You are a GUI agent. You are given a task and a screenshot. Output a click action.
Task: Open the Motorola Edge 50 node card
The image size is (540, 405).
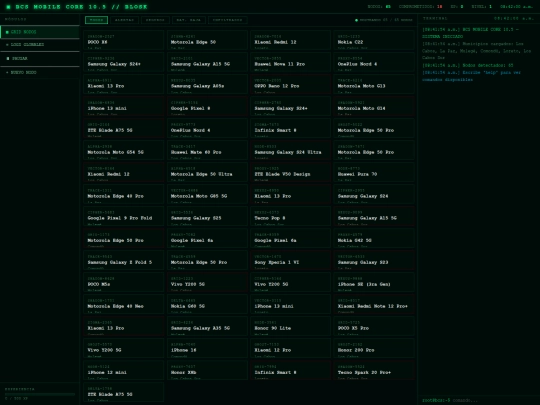(207, 40)
